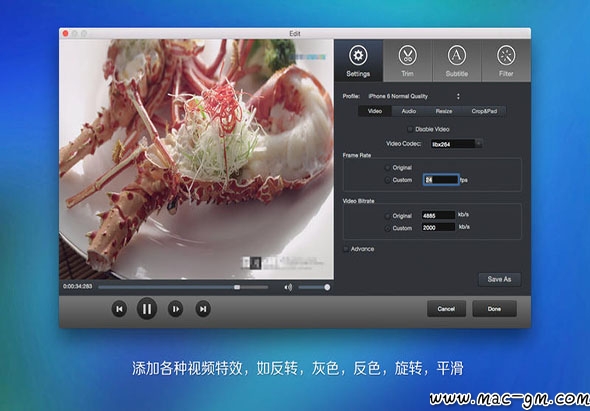
Task: Click the Done button
Action: 494,309
